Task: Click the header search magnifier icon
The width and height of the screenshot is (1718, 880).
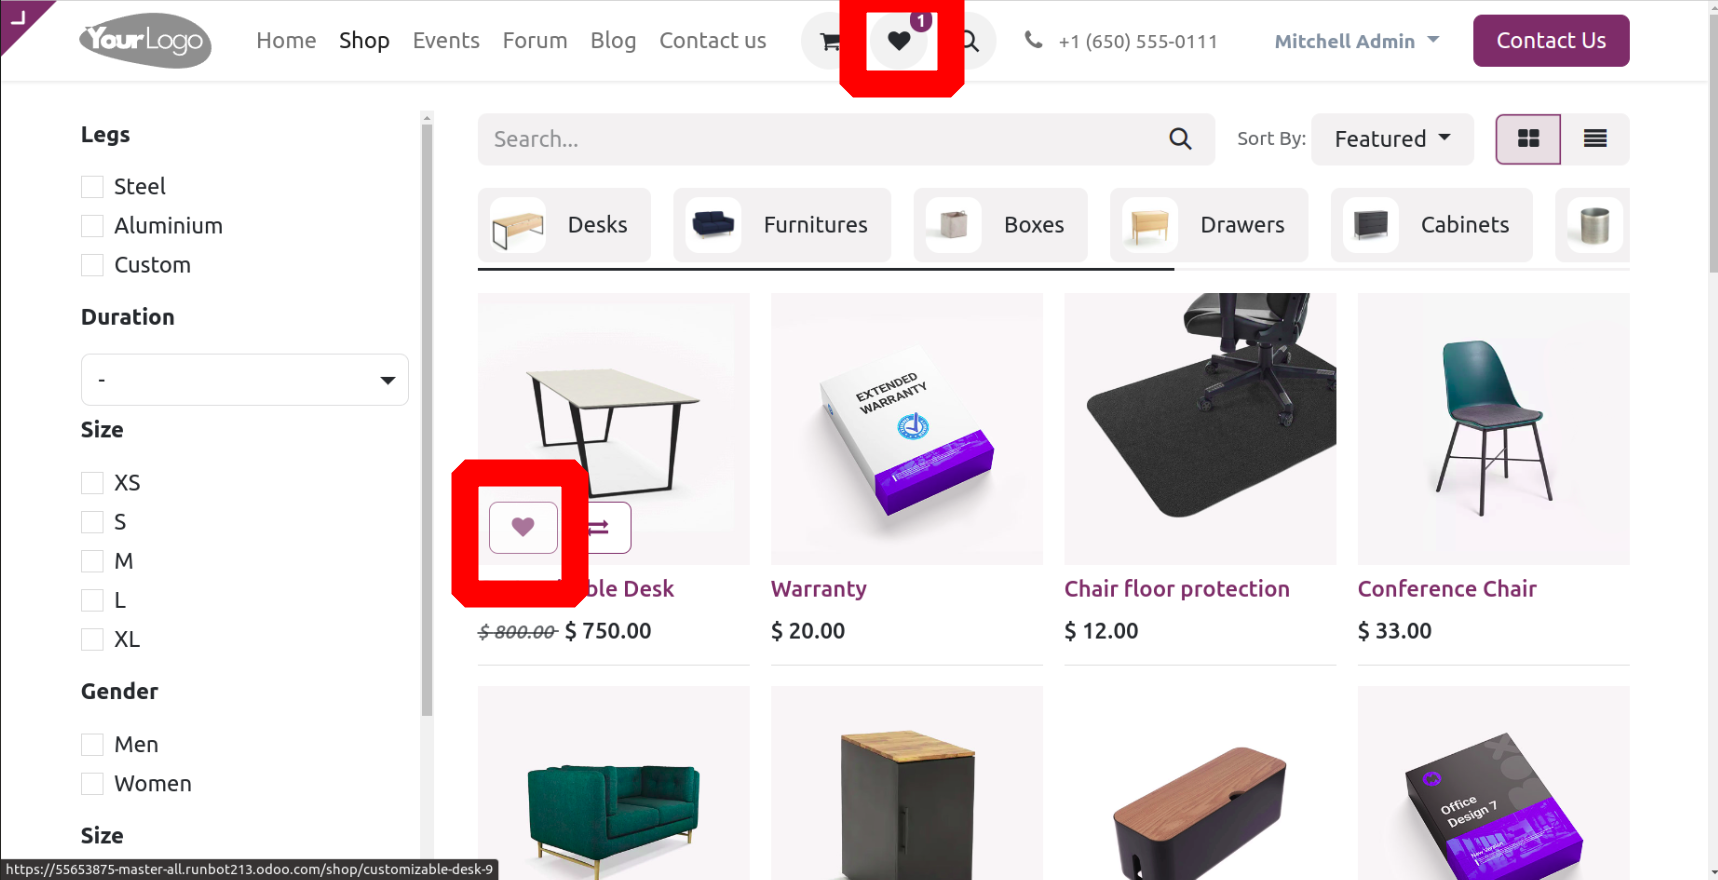Action: tap(970, 41)
